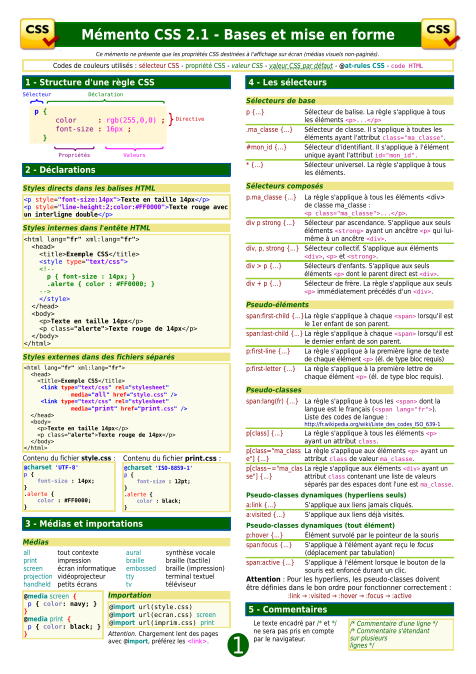The width and height of the screenshot is (476, 674).
Task: Click subheading "Pseudo-classes" above span:lang(fr)
Action: pyautogui.click(x=273, y=390)
